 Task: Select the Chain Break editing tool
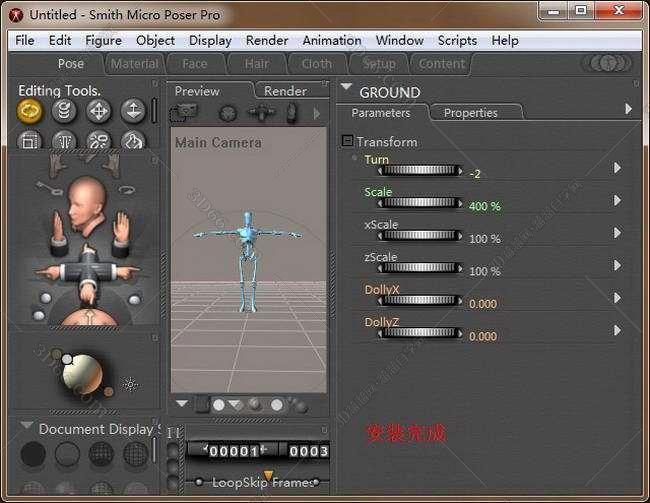pos(98,140)
